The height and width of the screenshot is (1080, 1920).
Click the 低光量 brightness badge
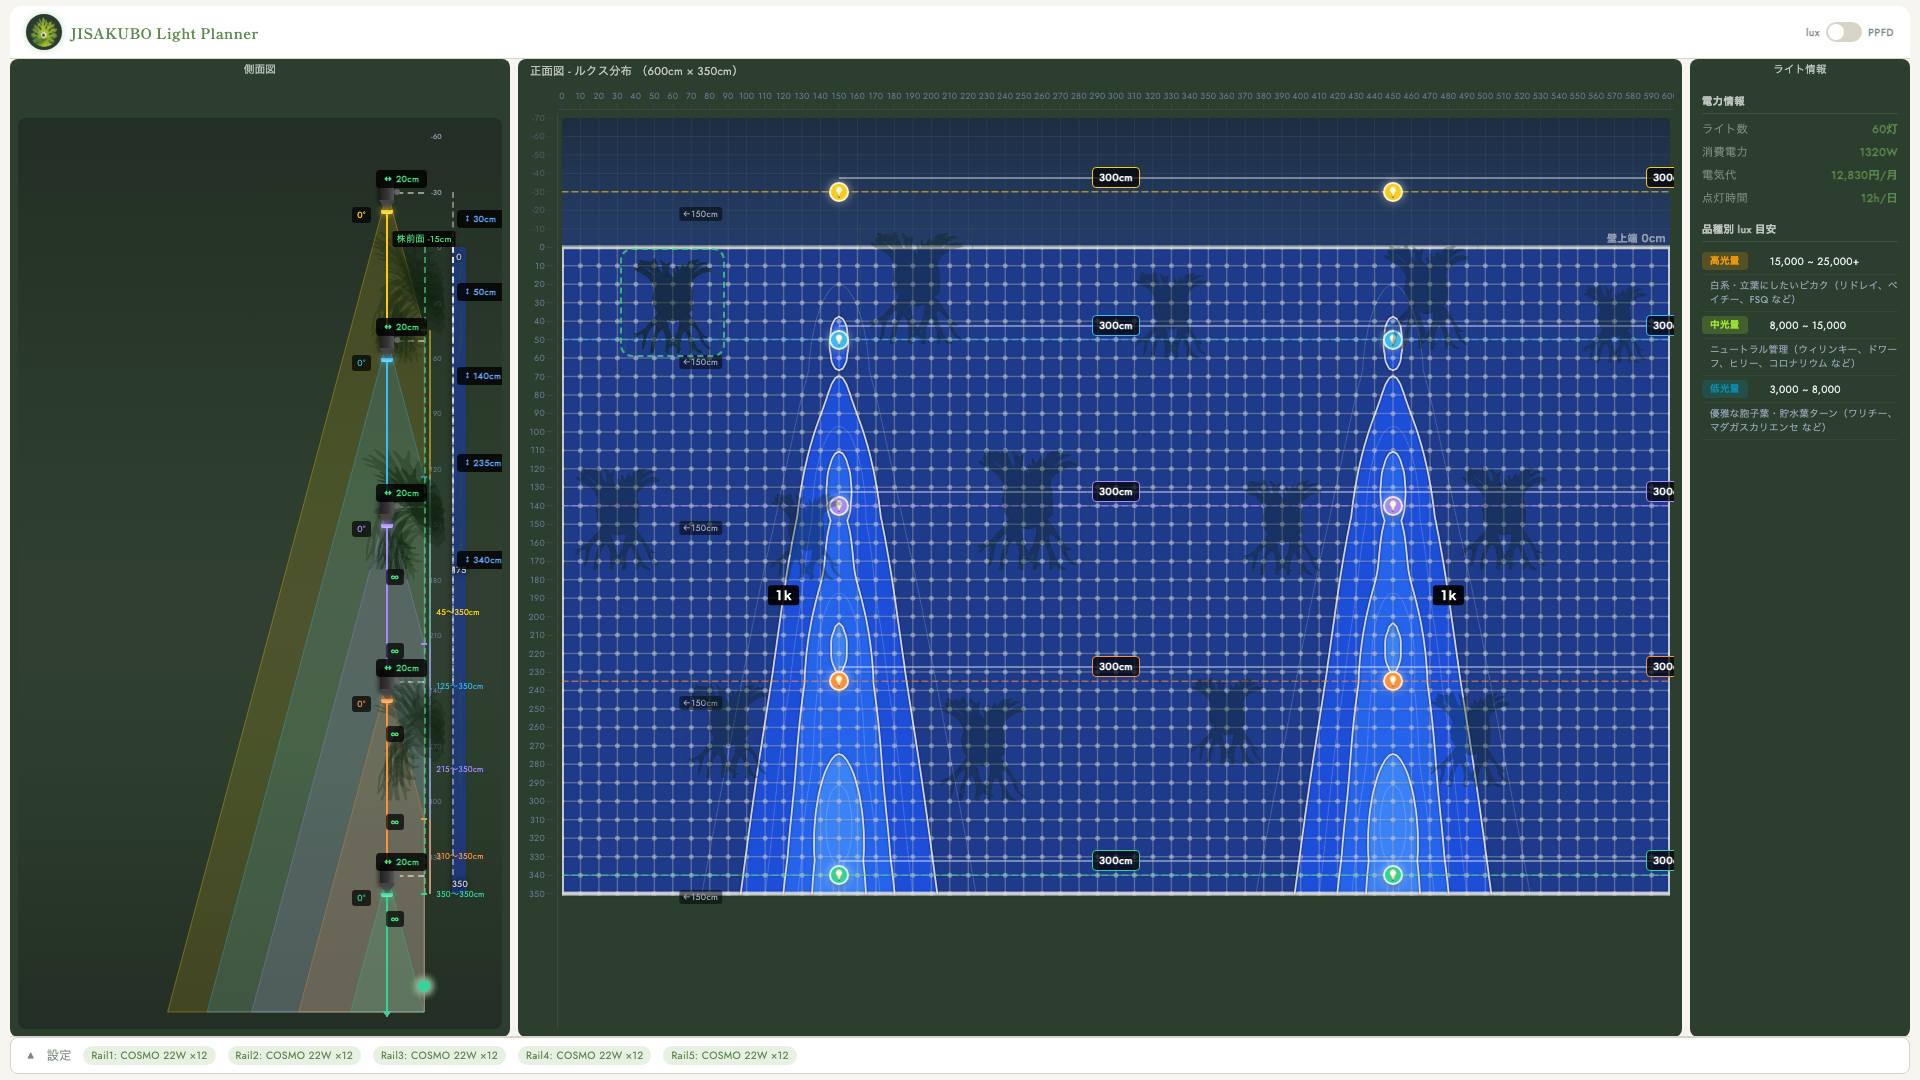[x=1724, y=389]
